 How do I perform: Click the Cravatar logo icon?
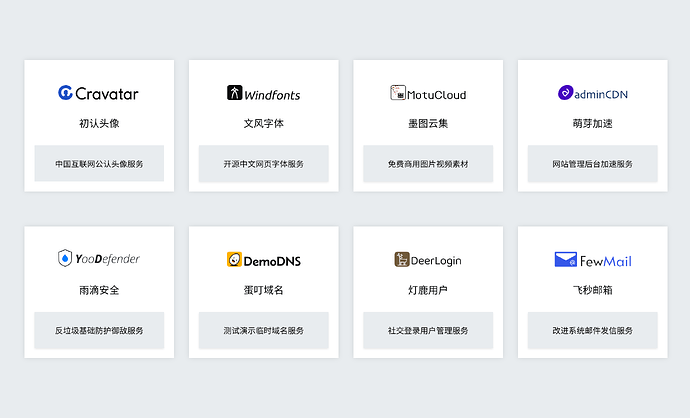(65, 93)
